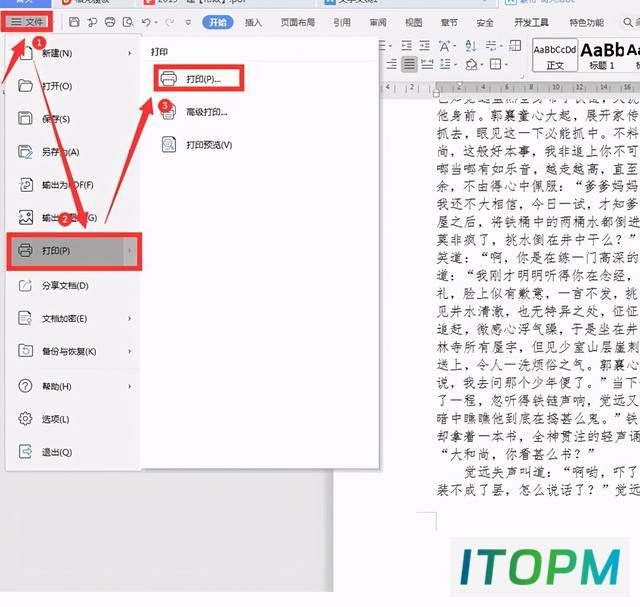Click the 保存 disk icon in menu

(25, 118)
